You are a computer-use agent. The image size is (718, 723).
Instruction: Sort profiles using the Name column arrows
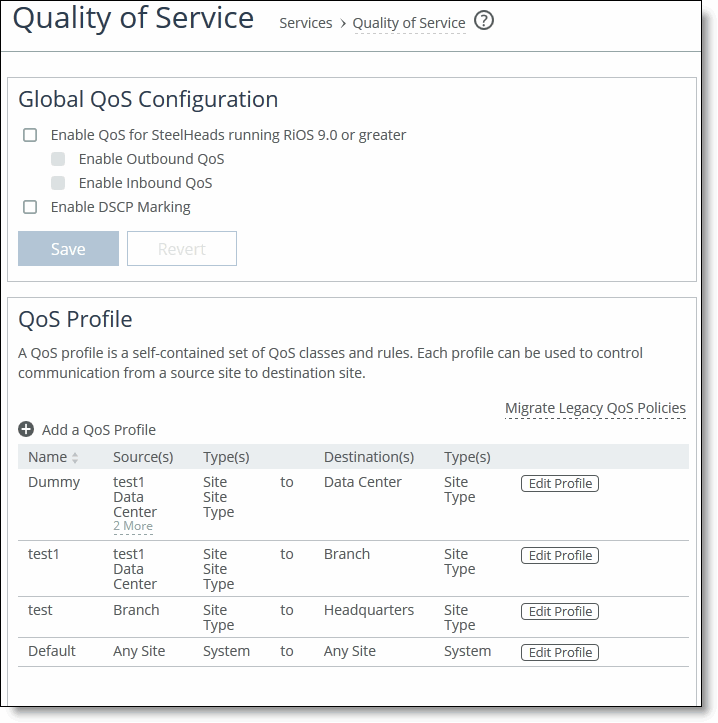pyautogui.click(x=75, y=458)
